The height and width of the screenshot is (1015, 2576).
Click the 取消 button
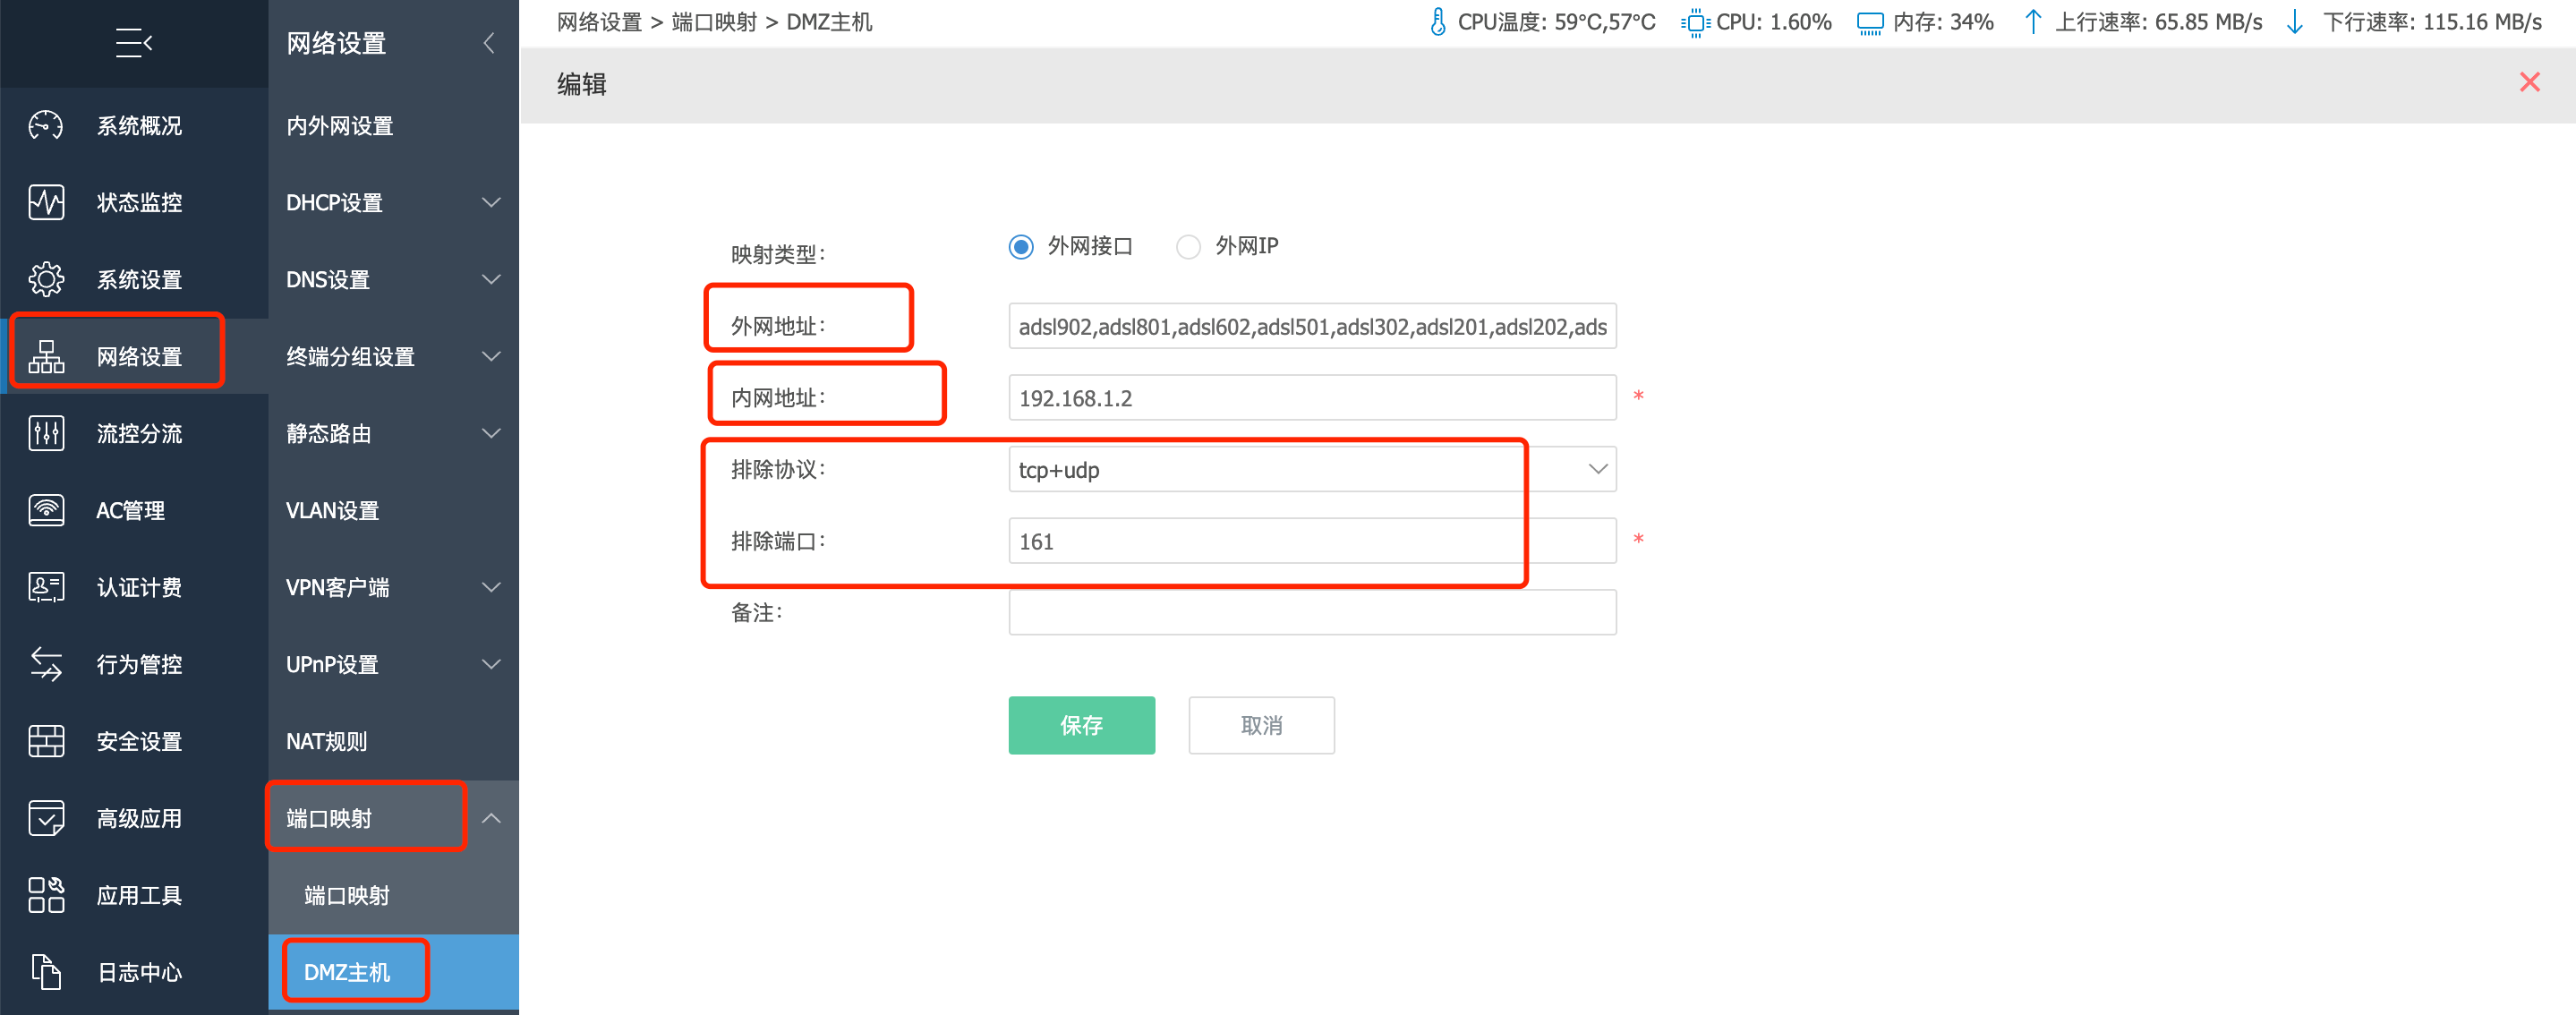[1261, 726]
